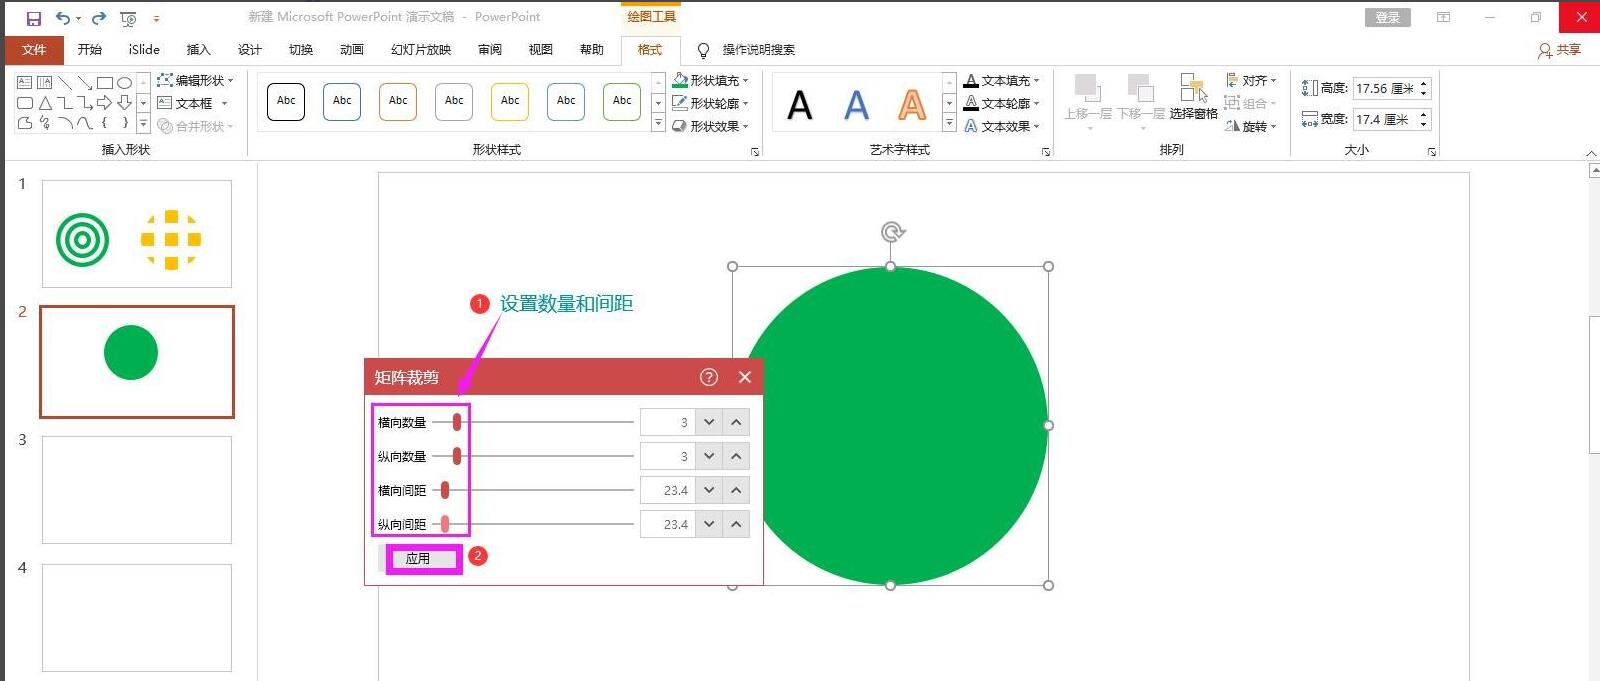Open help in 矩阵裁剪 dialog

point(709,377)
